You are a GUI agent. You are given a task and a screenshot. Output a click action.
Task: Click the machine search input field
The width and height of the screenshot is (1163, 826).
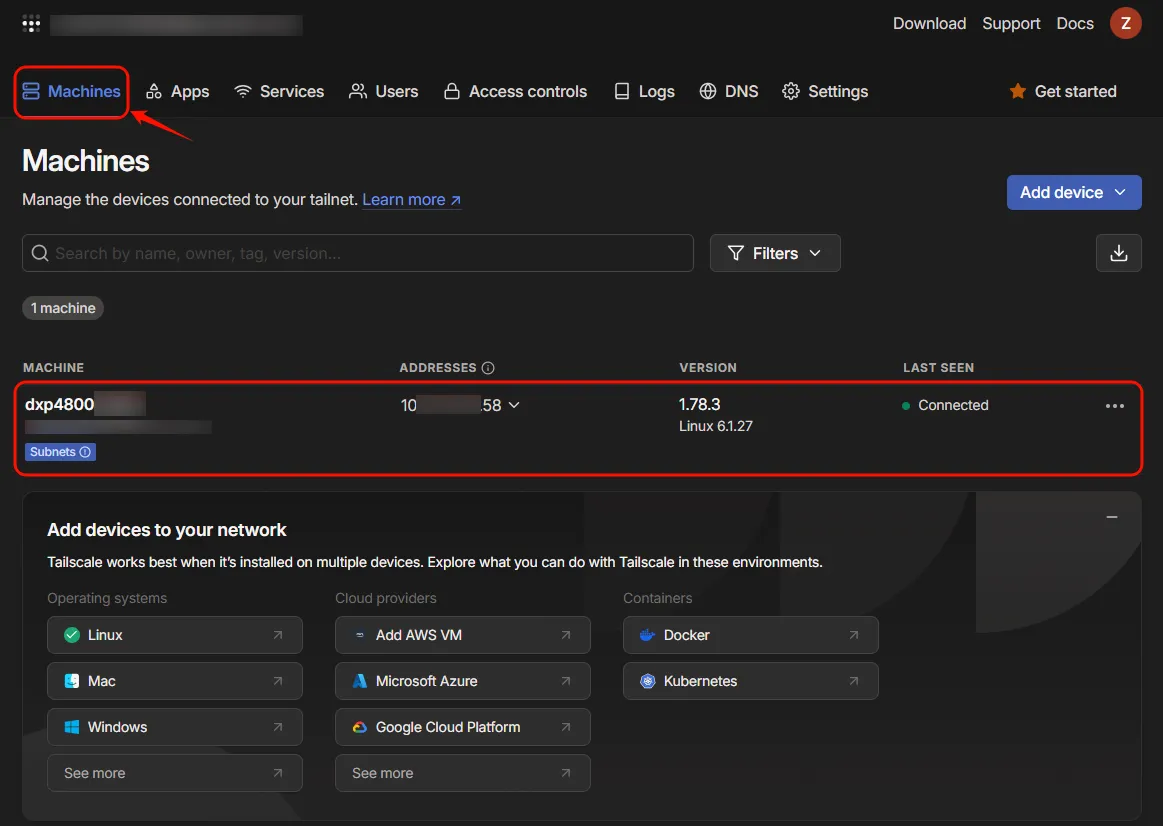pyautogui.click(x=357, y=253)
